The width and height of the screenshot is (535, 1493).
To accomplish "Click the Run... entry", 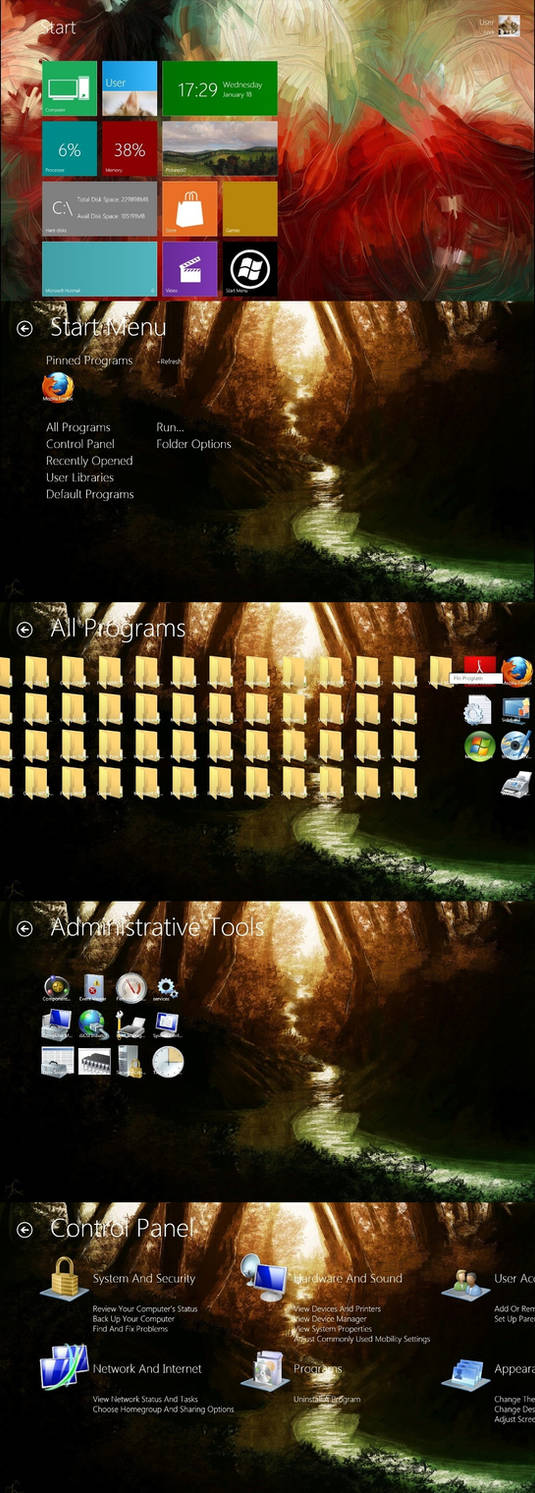I will [170, 427].
